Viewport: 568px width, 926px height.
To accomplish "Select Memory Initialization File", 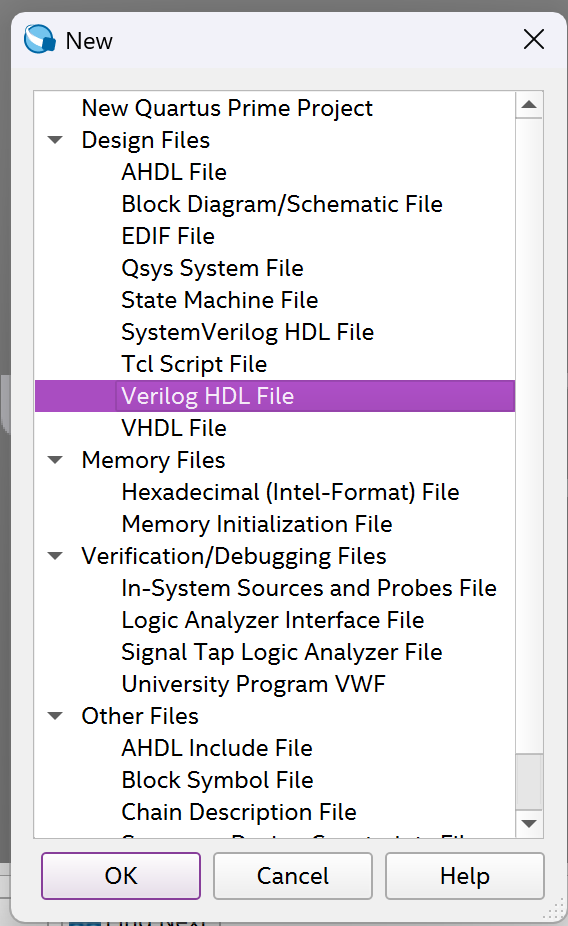I will (257, 524).
